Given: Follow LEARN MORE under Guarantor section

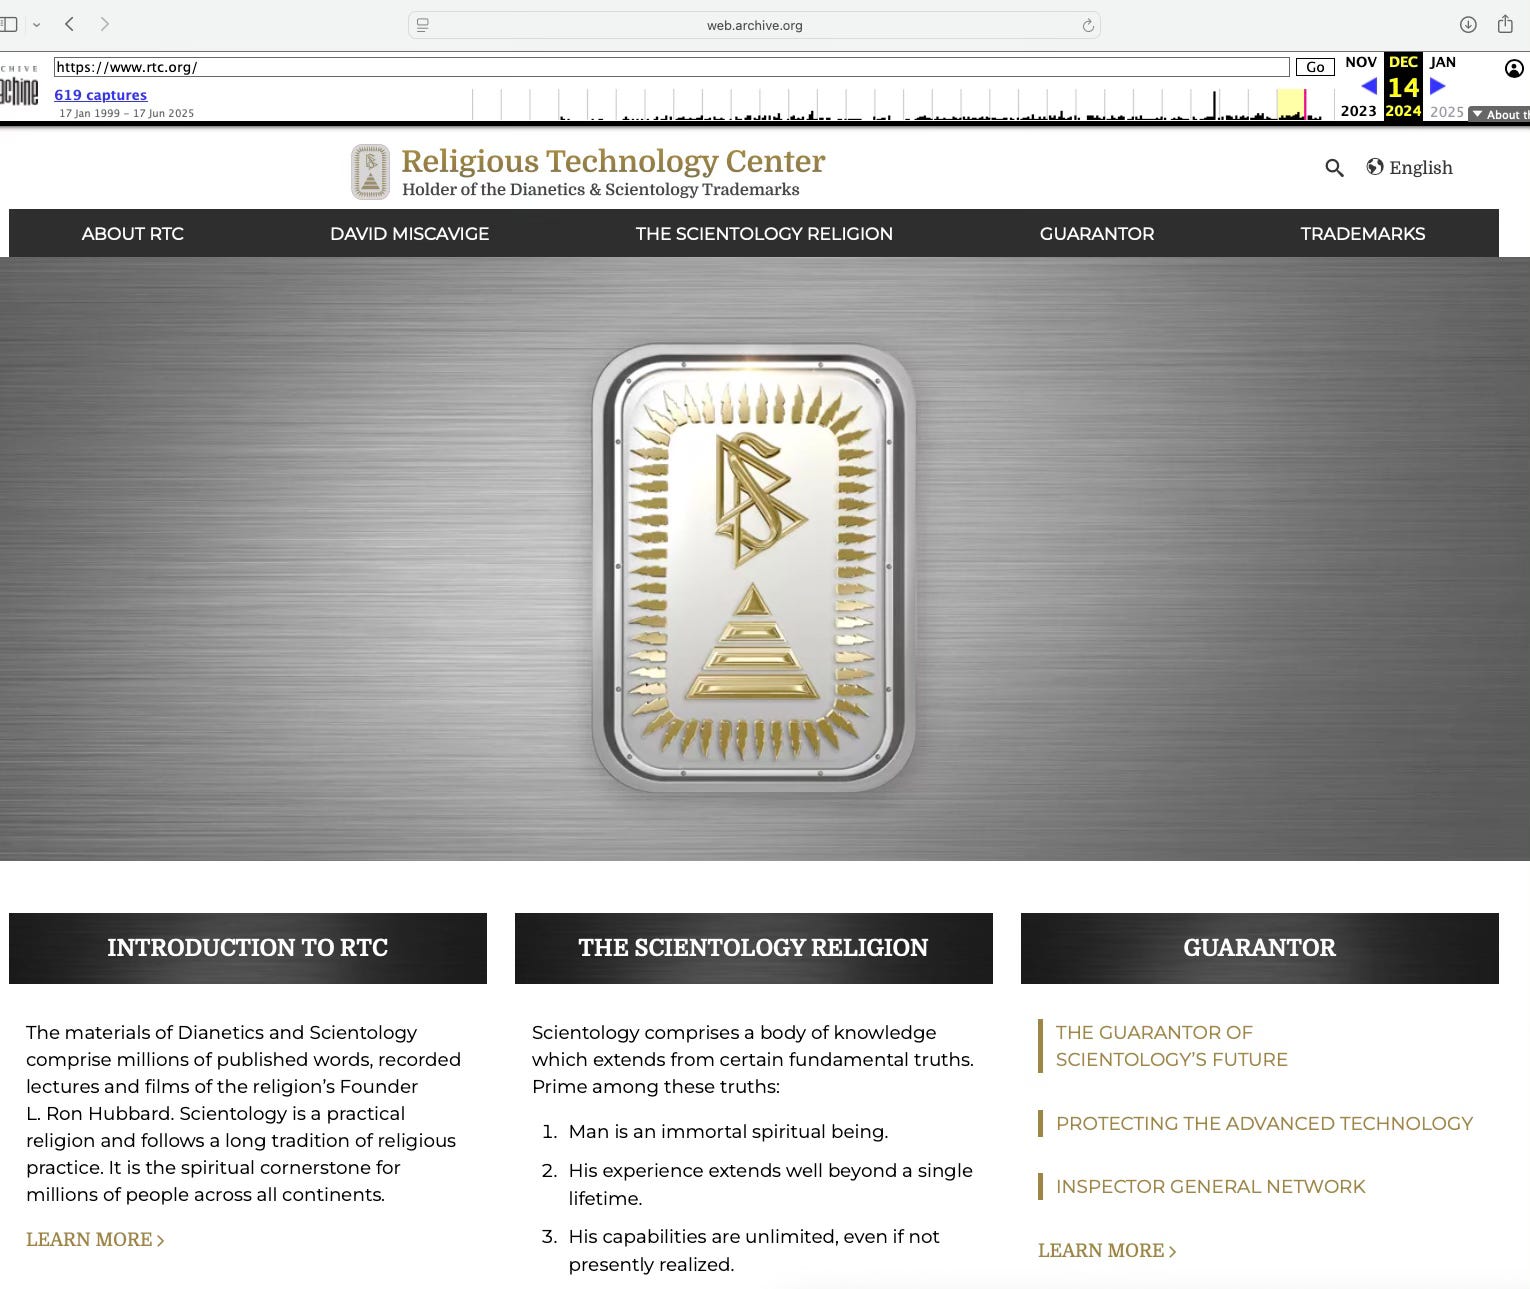Looking at the screenshot, I should click(x=1107, y=1251).
